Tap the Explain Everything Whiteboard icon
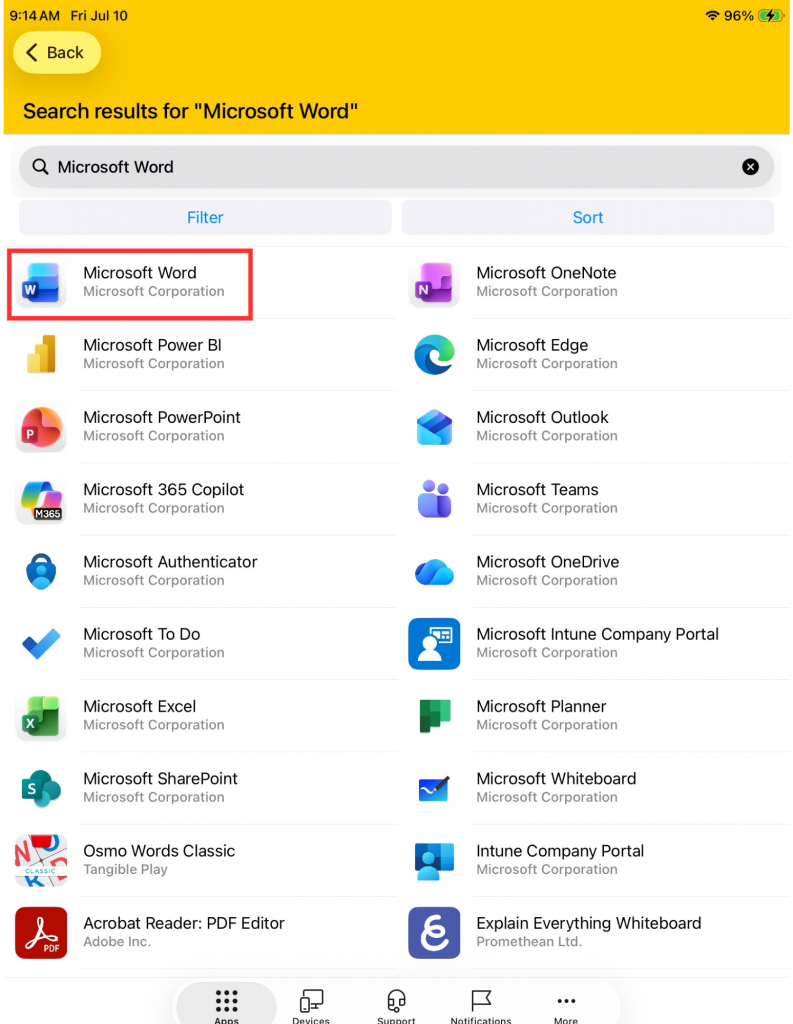 (434, 933)
